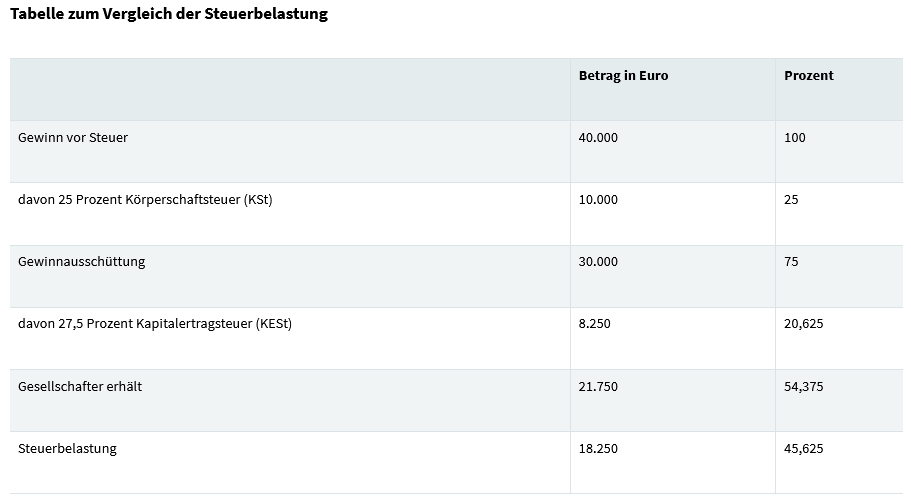
Task: Select the 54,375 percent value cell
Action: (x=804, y=386)
